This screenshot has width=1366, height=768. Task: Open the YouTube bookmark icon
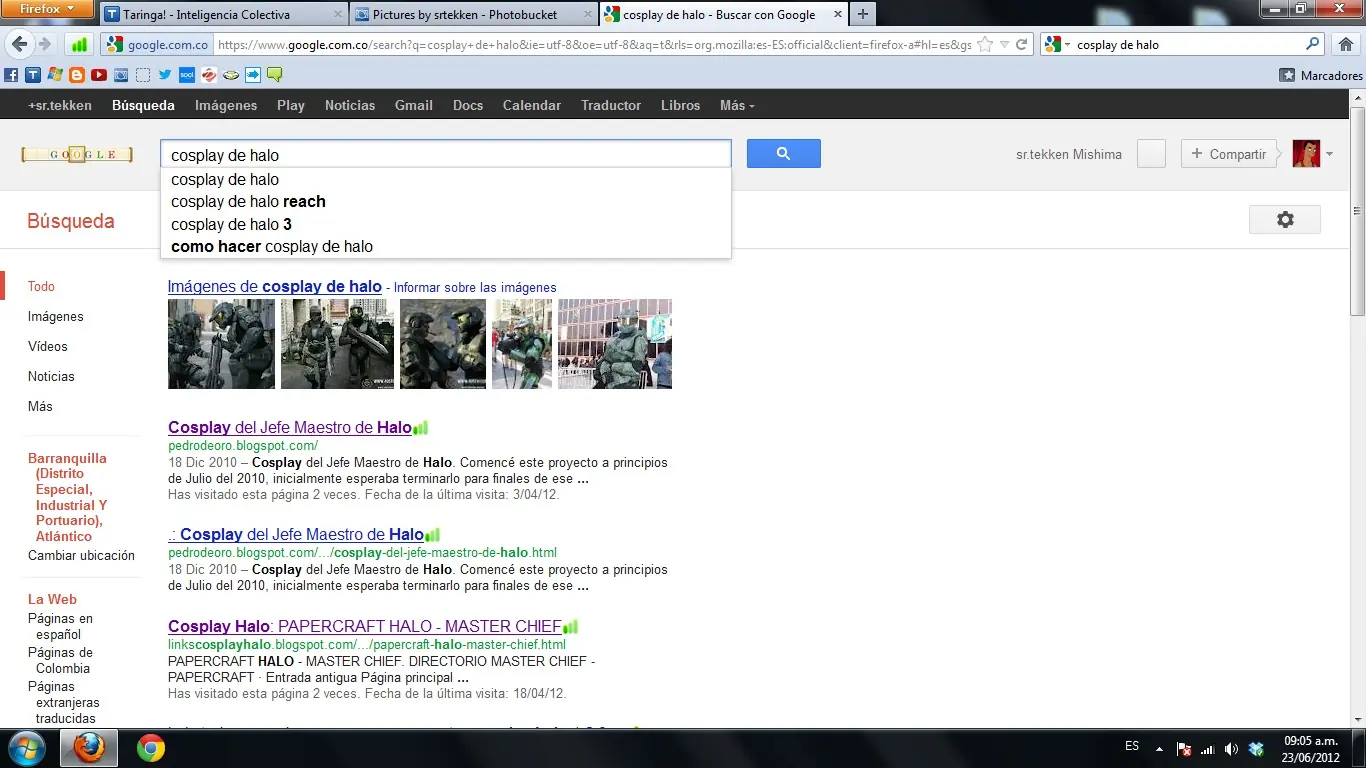click(99, 75)
